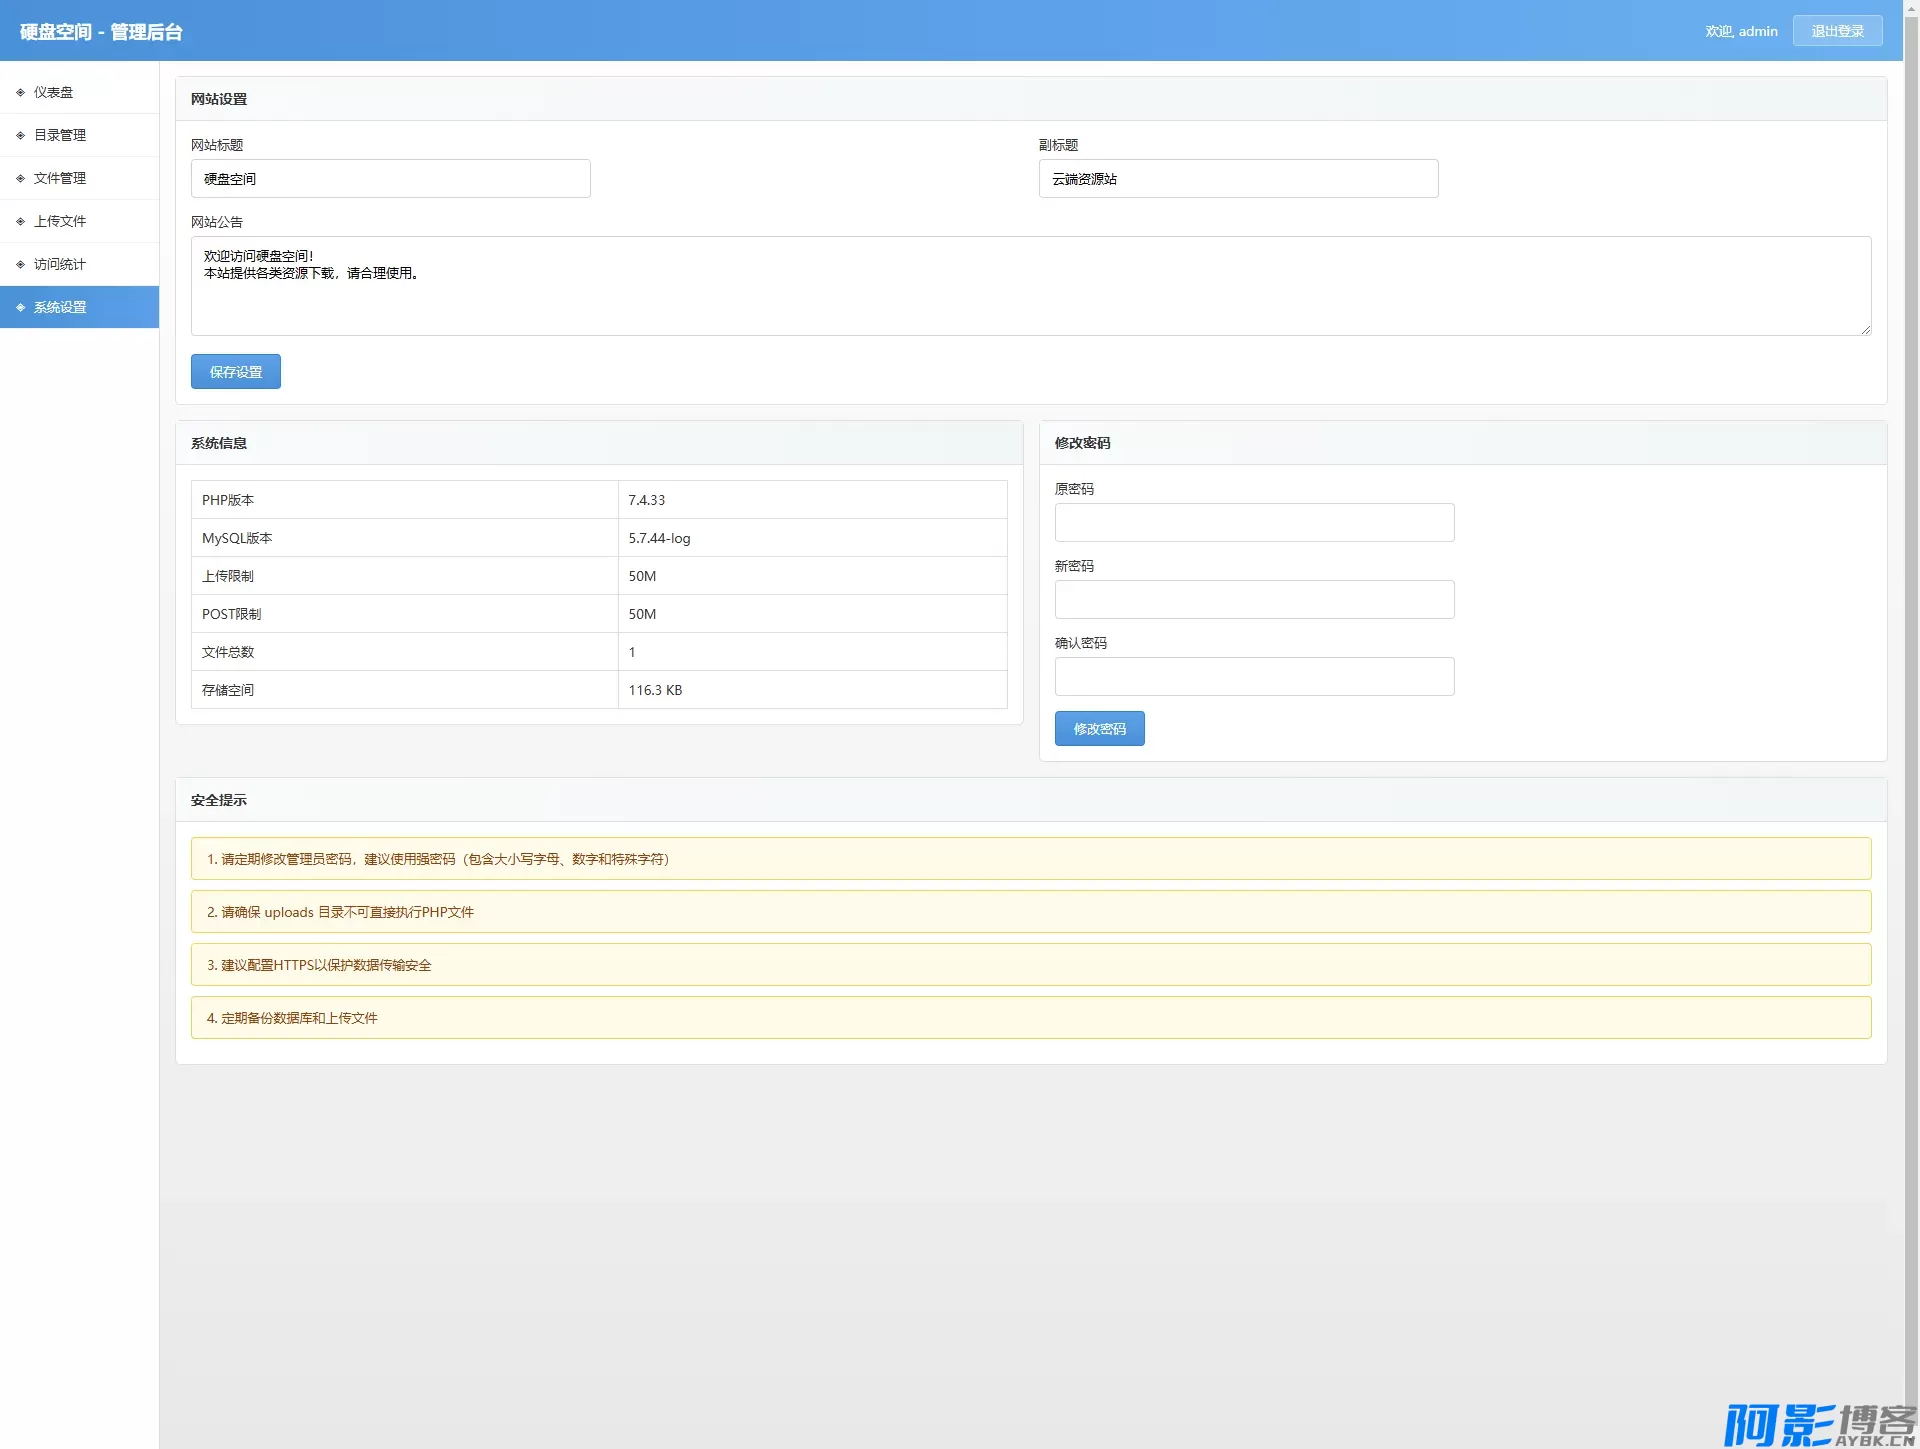Viewport: 1920px width, 1449px height.
Task: Open the 目录管理 menu item
Action: [60, 135]
